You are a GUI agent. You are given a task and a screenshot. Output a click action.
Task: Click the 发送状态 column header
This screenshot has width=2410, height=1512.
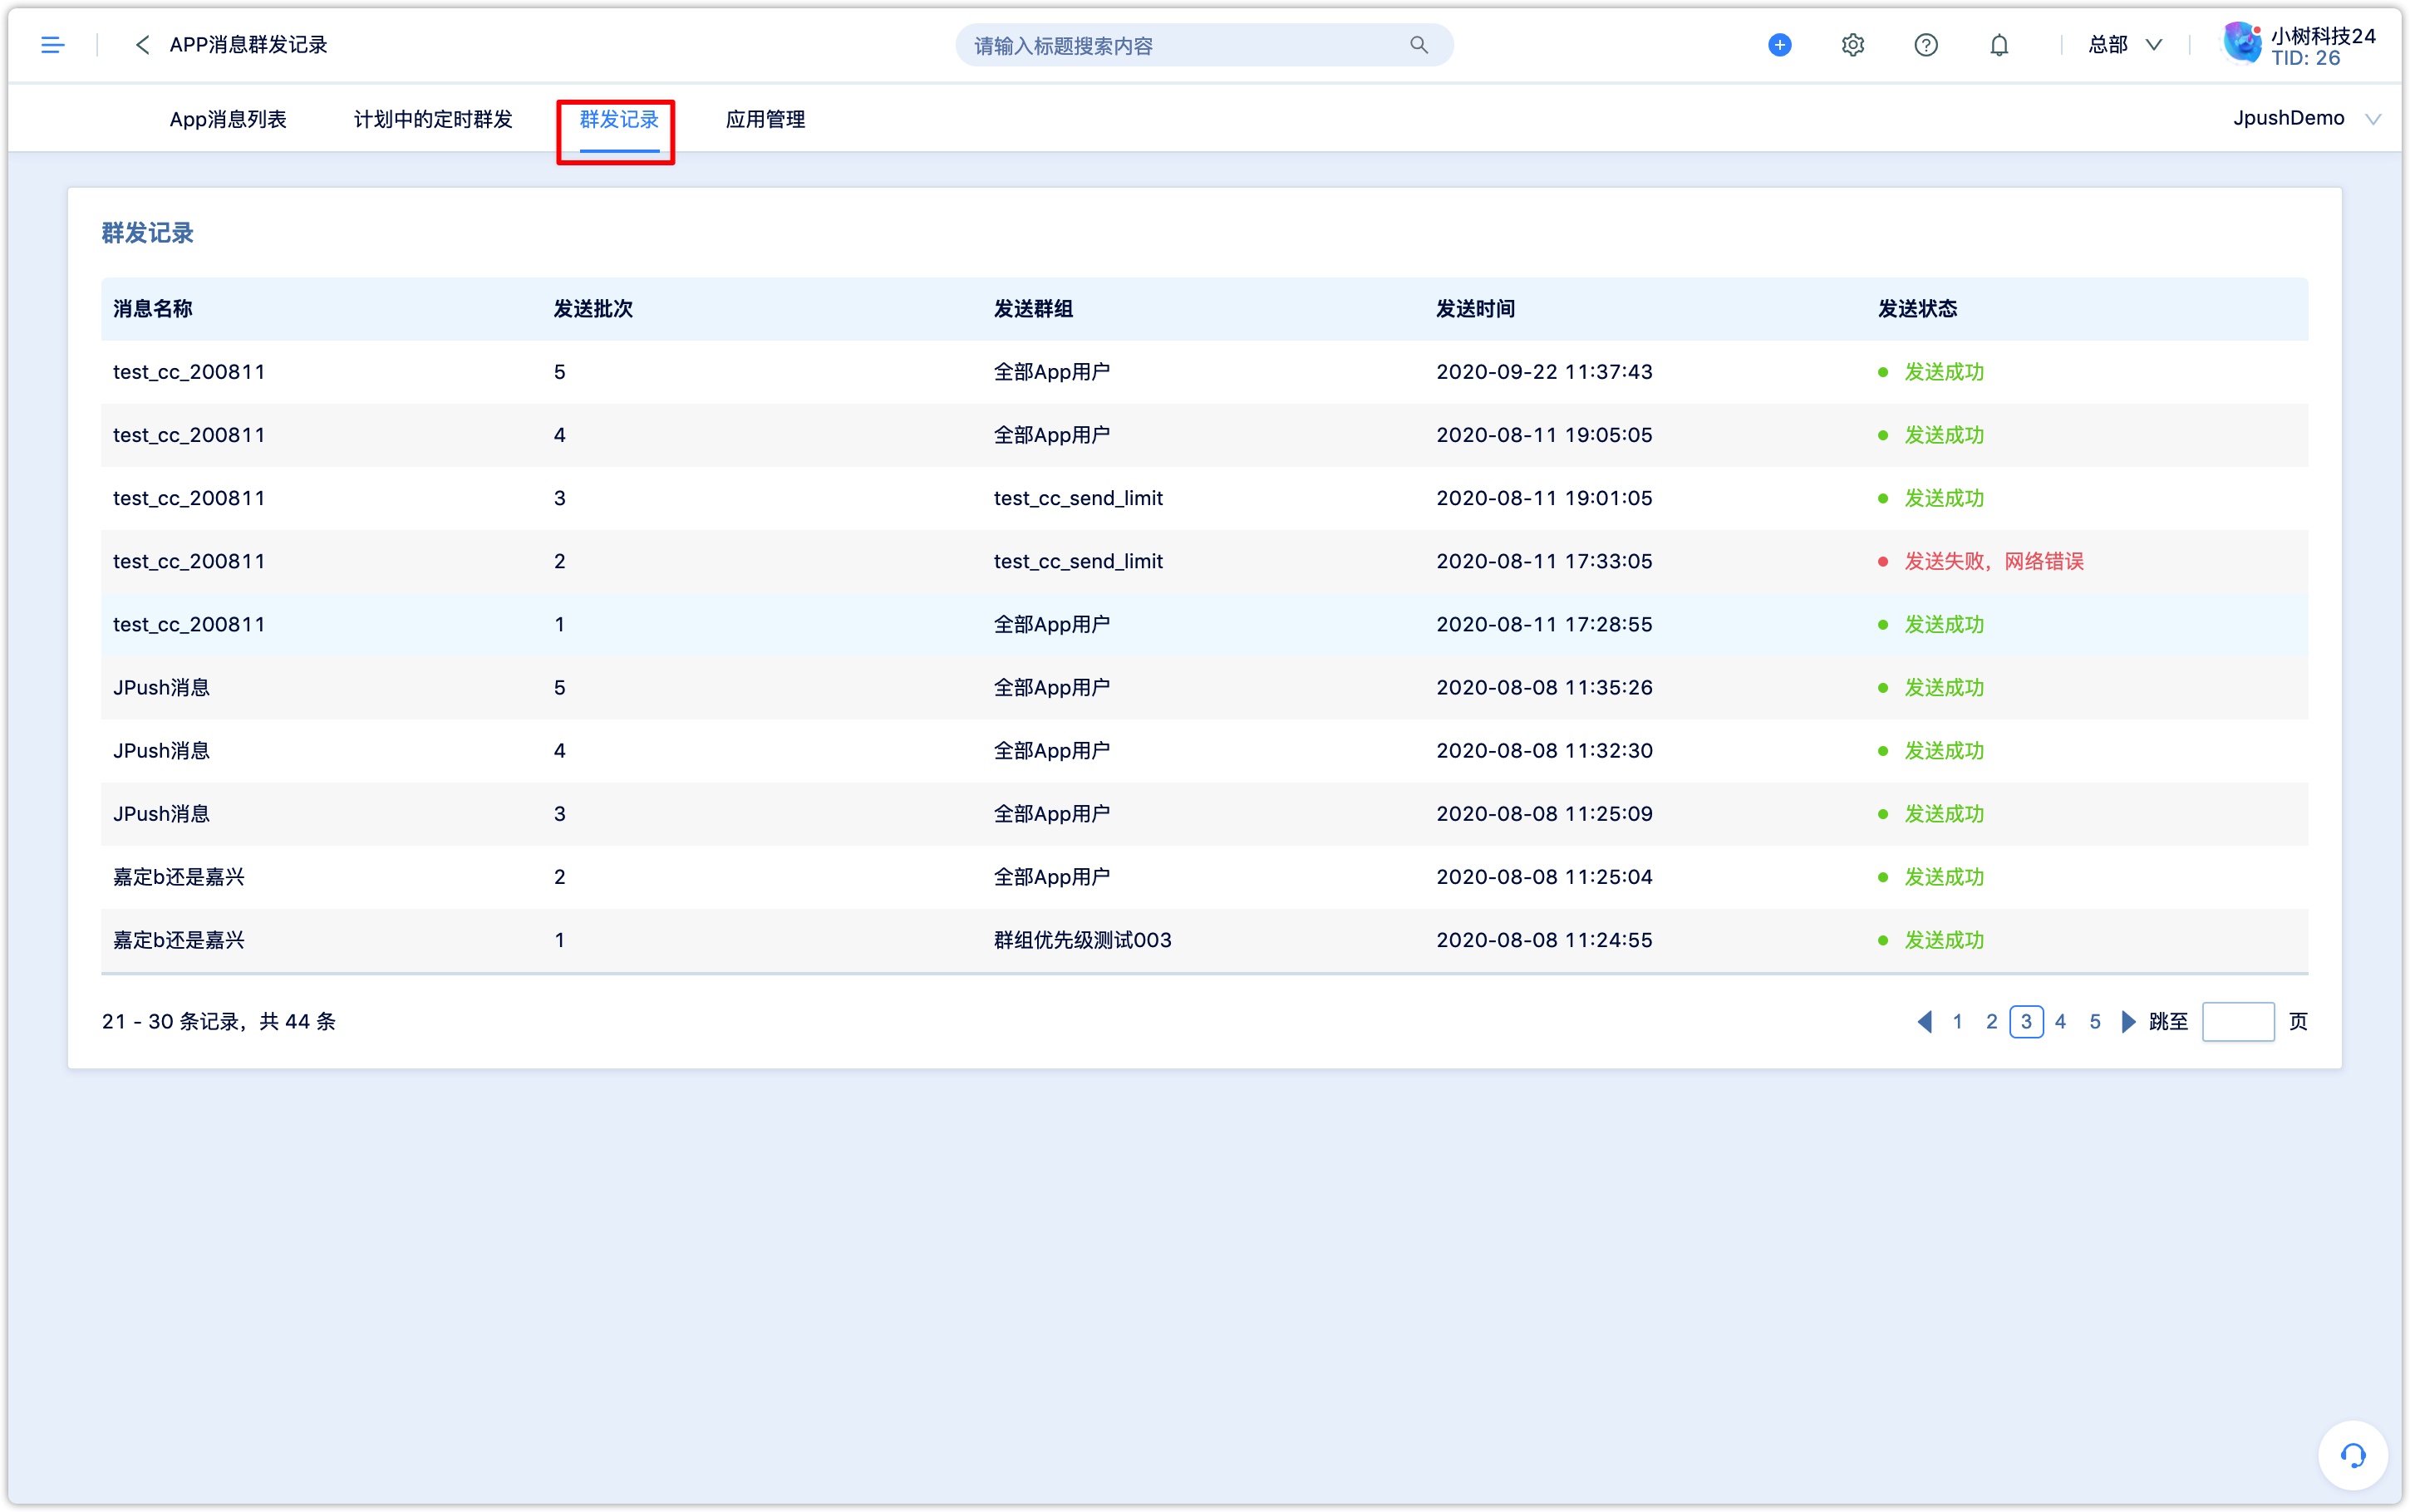pos(1917,308)
